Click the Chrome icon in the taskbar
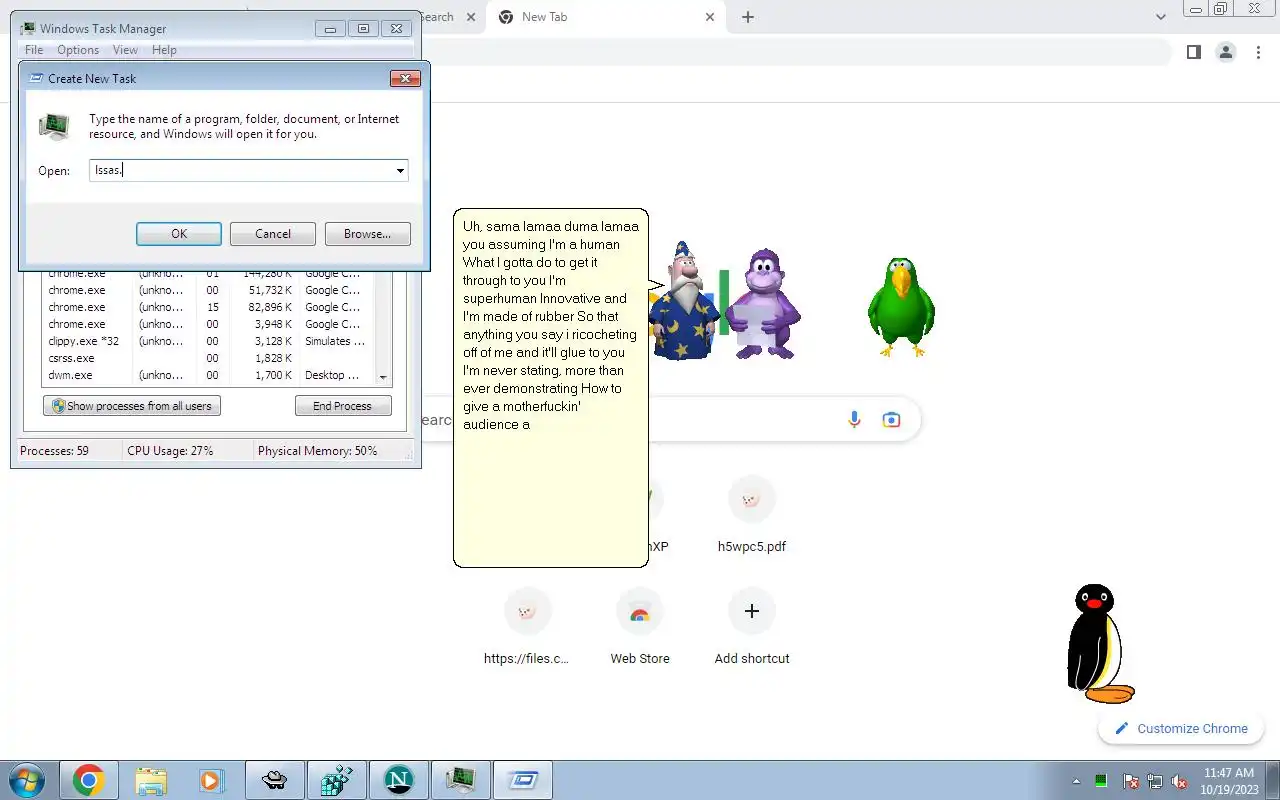The height and width of the screenshot is (800, 1280). pos(88,780)
